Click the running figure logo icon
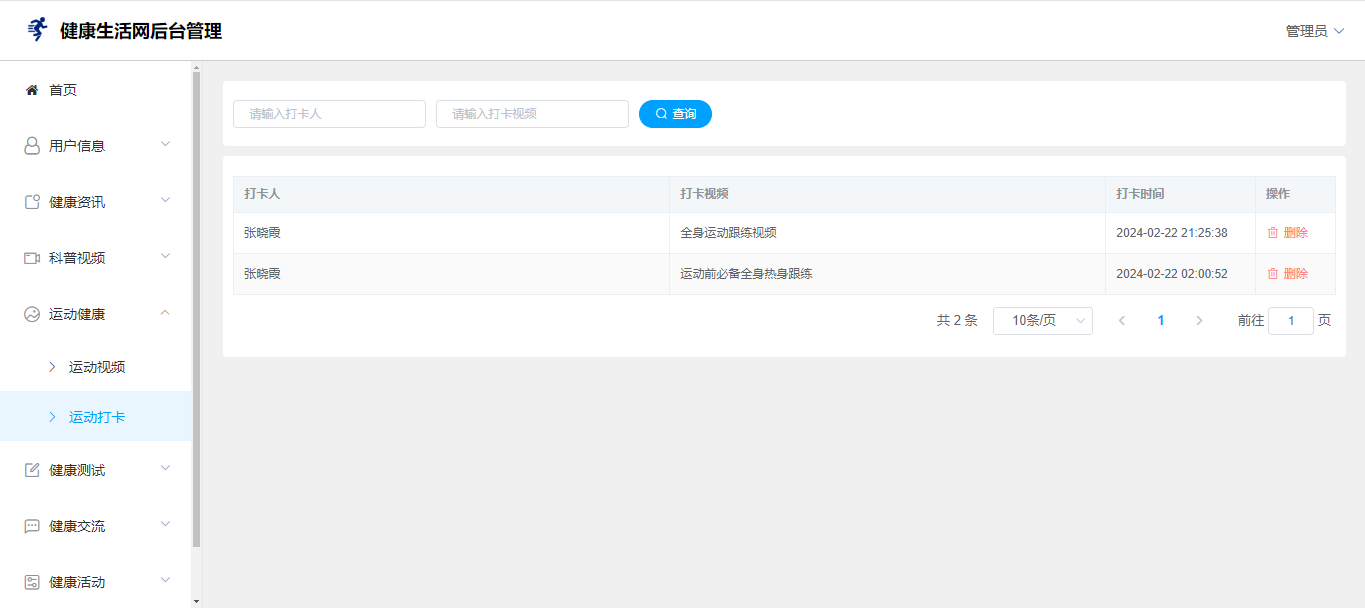The width and height of the screenshot is (1365, 608). point(37,30)
